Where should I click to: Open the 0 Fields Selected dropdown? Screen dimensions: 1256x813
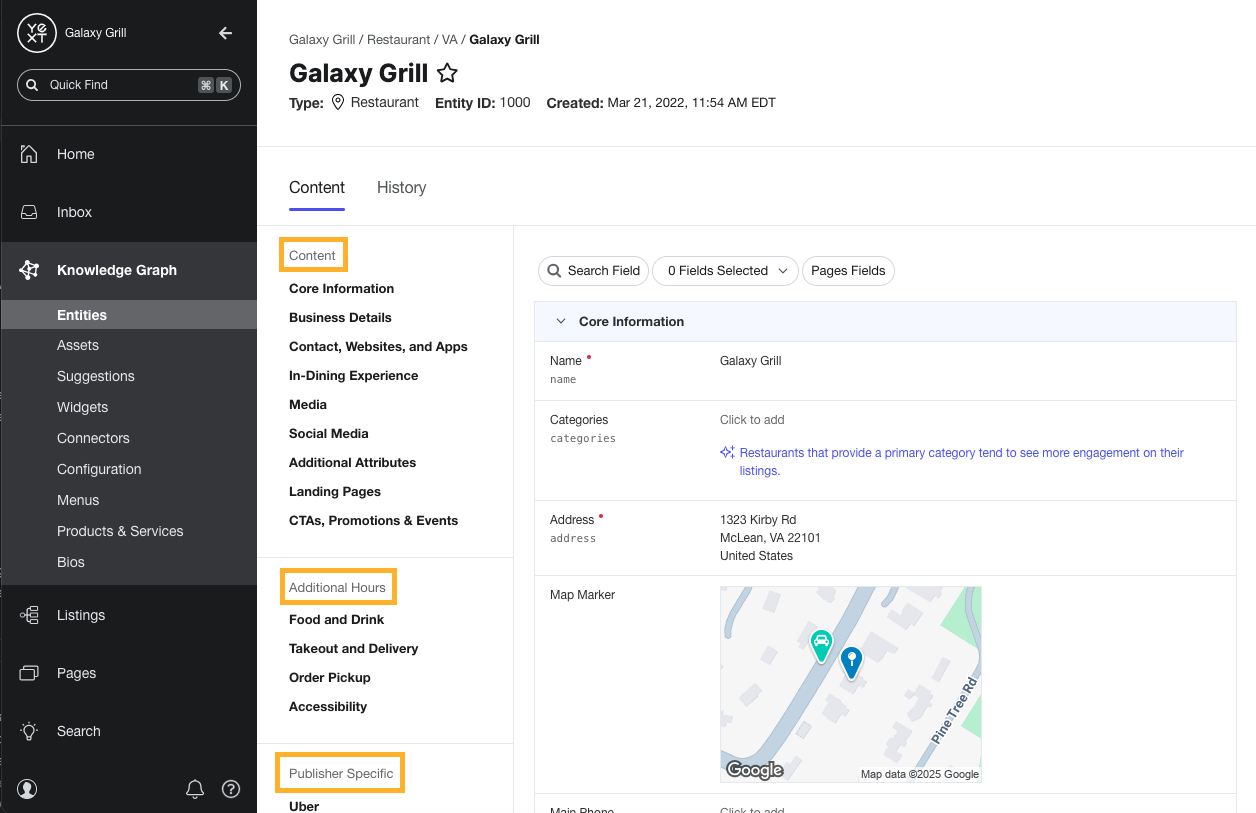click(x=725, y=271)
